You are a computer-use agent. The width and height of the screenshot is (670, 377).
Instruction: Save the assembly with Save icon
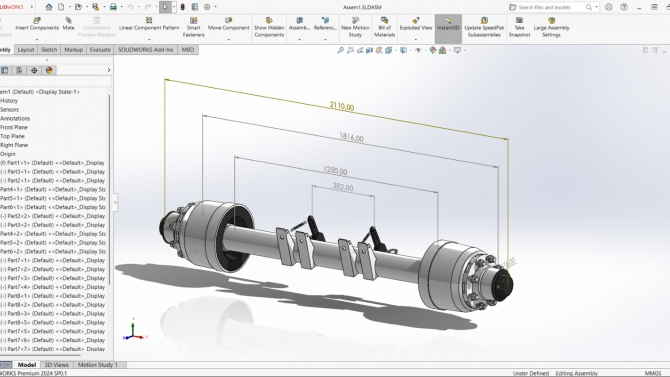tap(95, 7)
